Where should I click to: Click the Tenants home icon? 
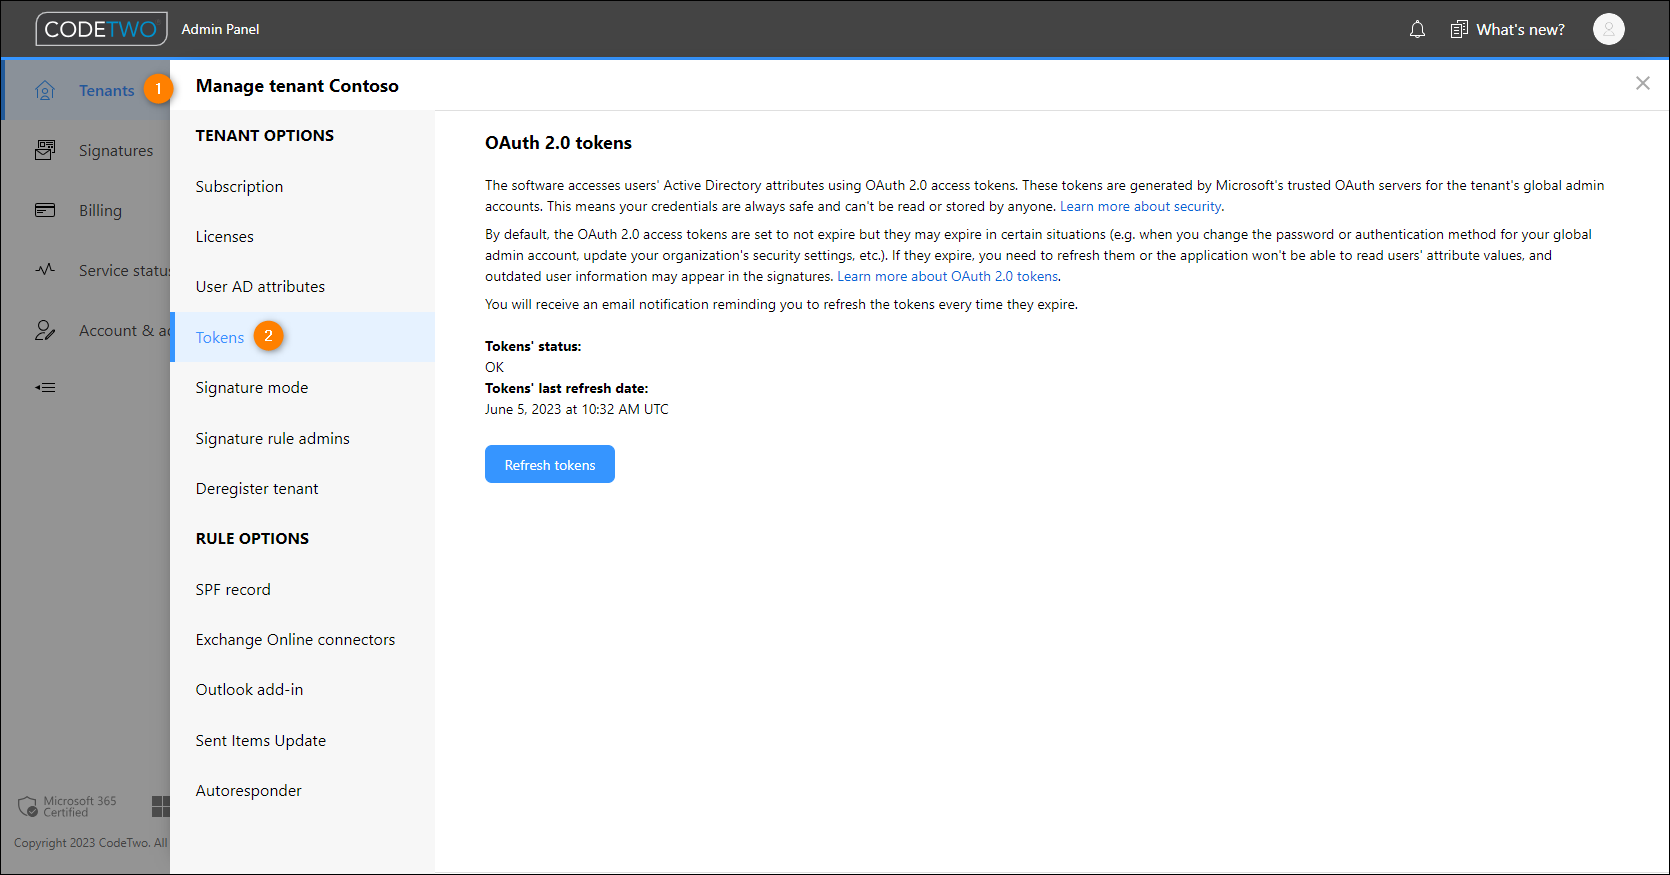pyautogui.click(x=45, y=91)
